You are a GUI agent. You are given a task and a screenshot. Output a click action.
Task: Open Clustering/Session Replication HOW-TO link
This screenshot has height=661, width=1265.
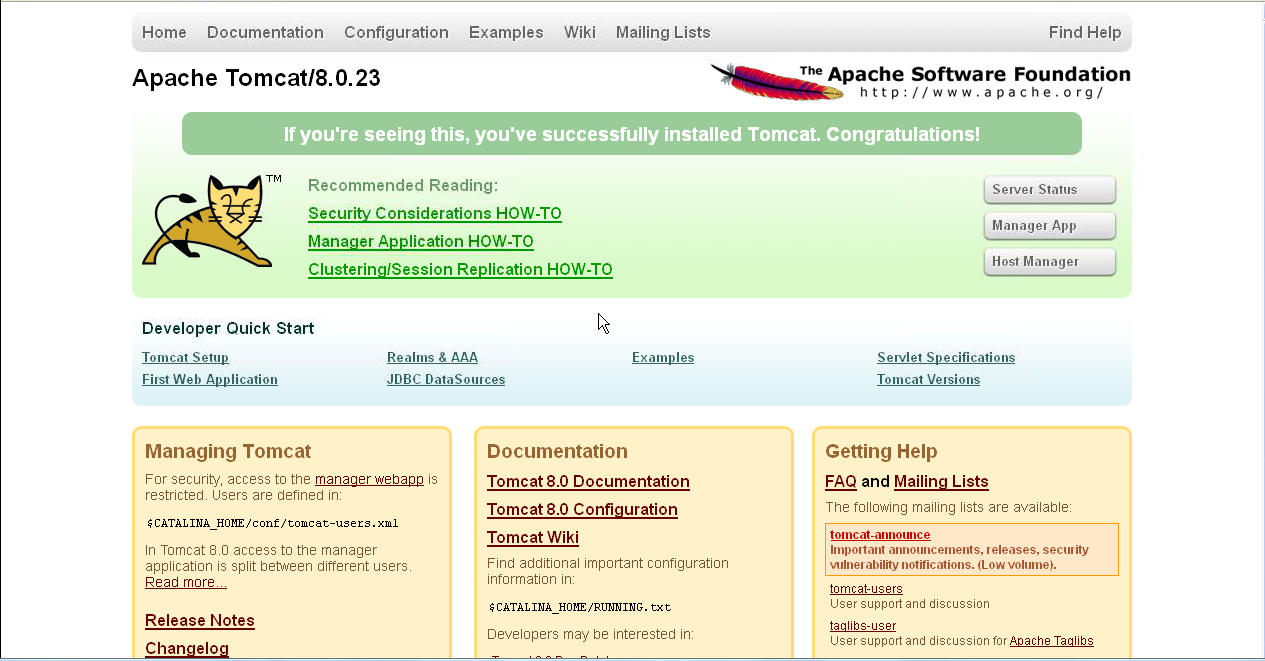(x=460, y=269)
